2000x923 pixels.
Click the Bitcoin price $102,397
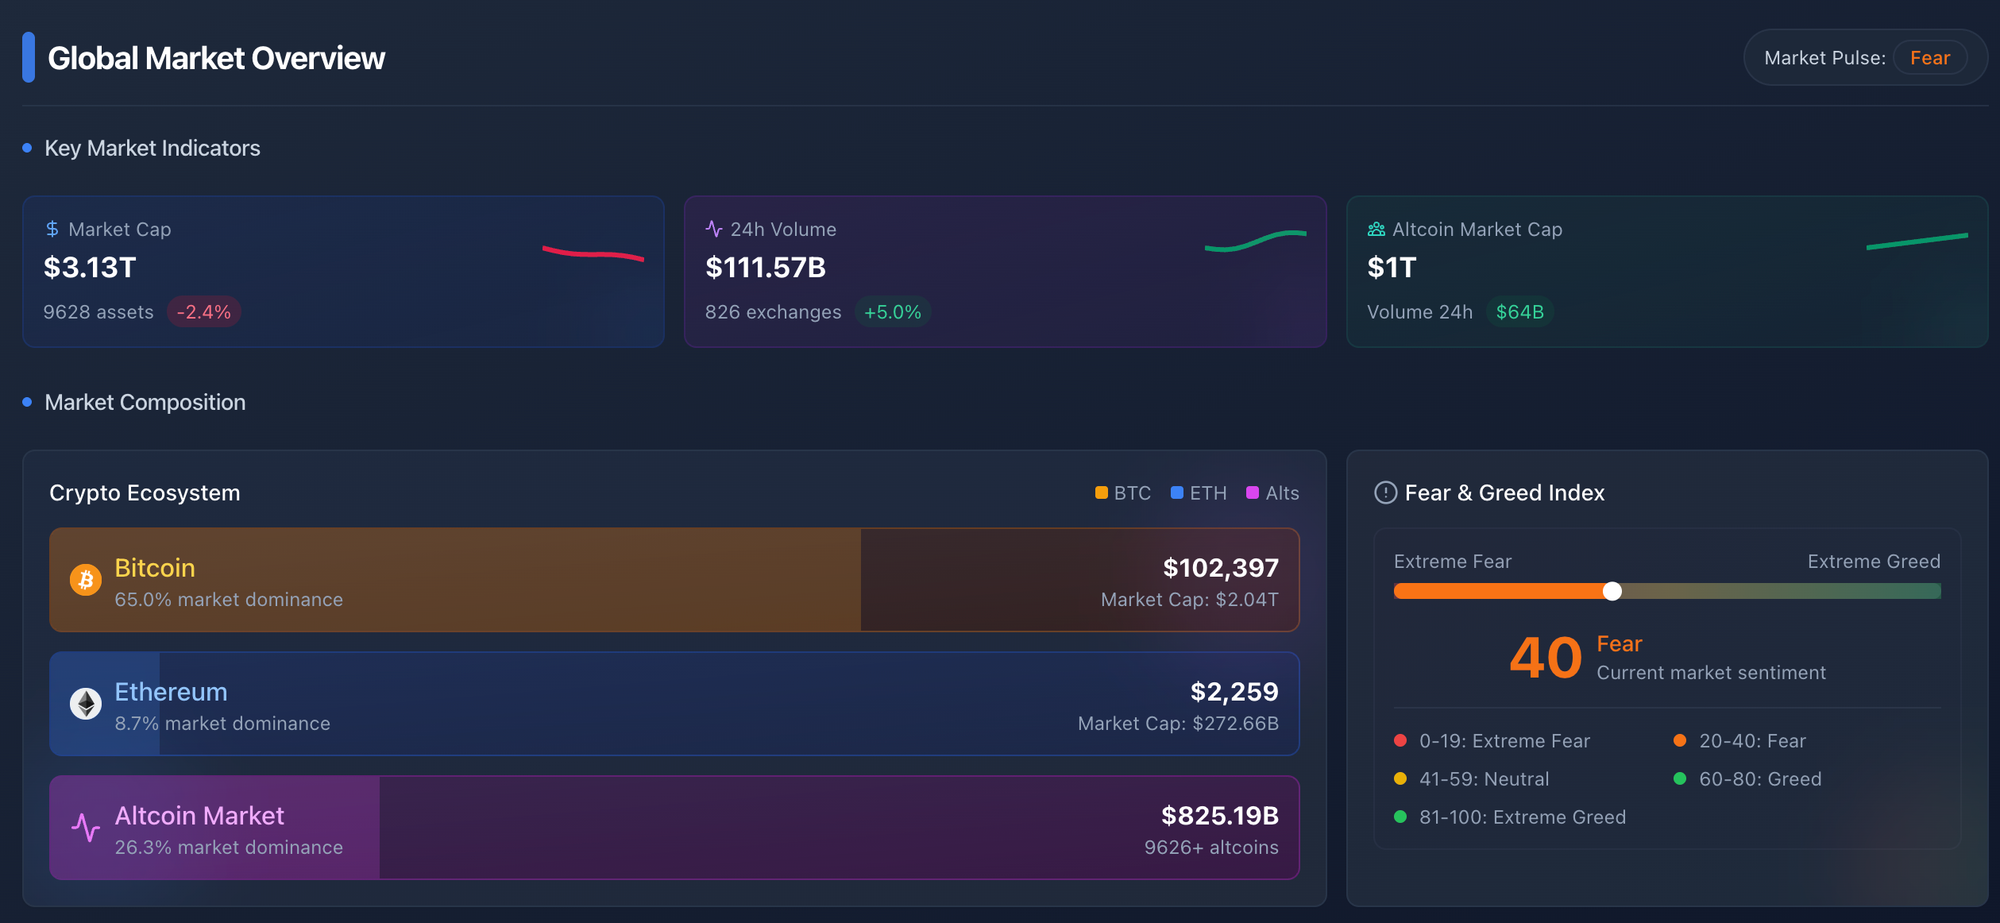pos(1220,568)
